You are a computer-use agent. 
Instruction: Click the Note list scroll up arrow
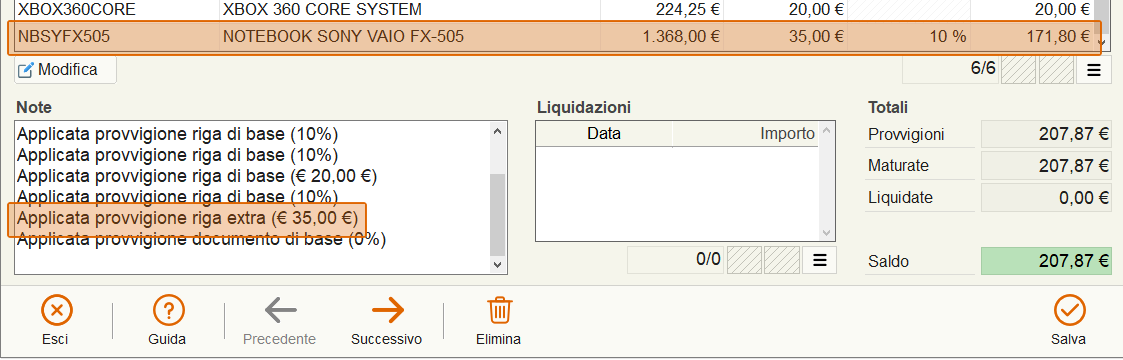[x=497, y=132]
